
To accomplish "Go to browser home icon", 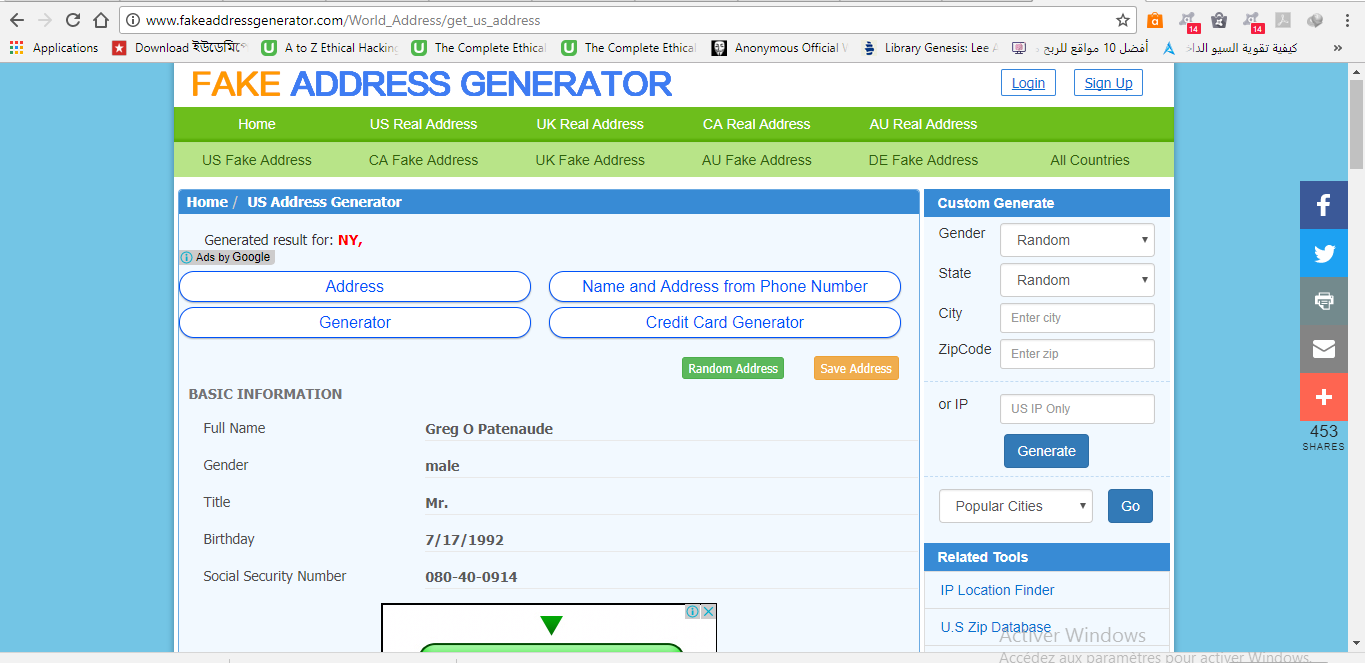I will (100, 20).
